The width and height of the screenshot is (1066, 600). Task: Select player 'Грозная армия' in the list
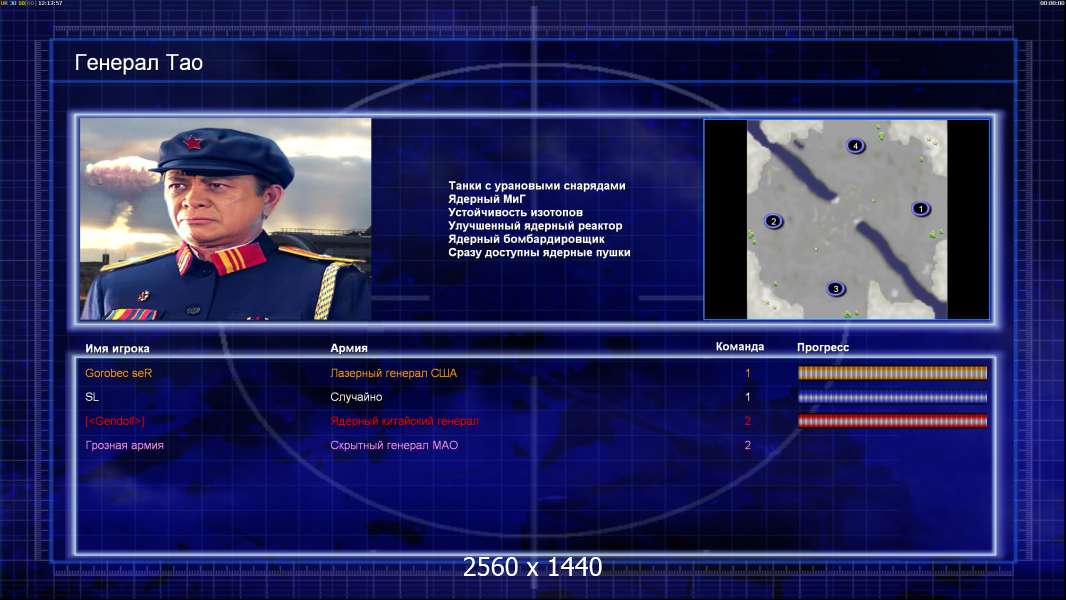pyautogui.click(x=125, y=445)
